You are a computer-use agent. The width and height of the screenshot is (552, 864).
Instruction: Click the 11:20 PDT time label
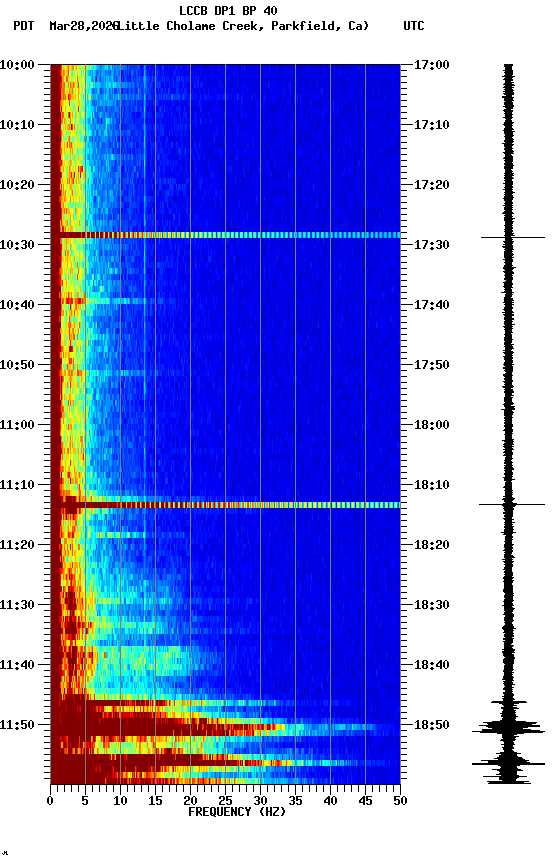click(17, 545)
